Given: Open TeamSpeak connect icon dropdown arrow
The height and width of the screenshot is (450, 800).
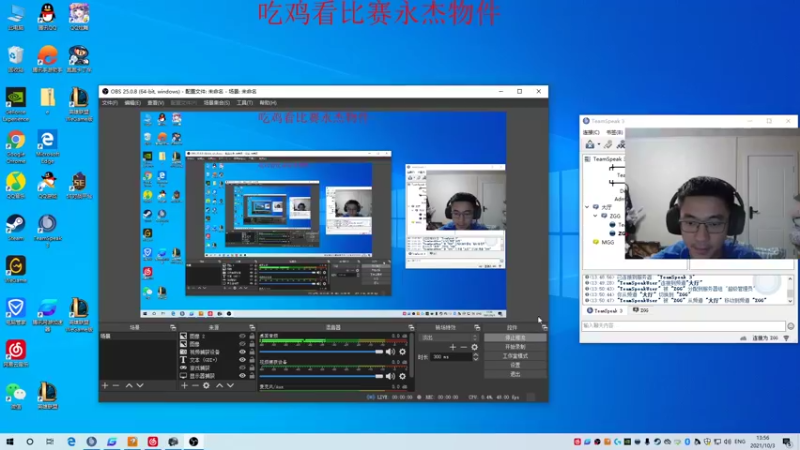Looking at the screenshot, I should click(x=599, y=145).
